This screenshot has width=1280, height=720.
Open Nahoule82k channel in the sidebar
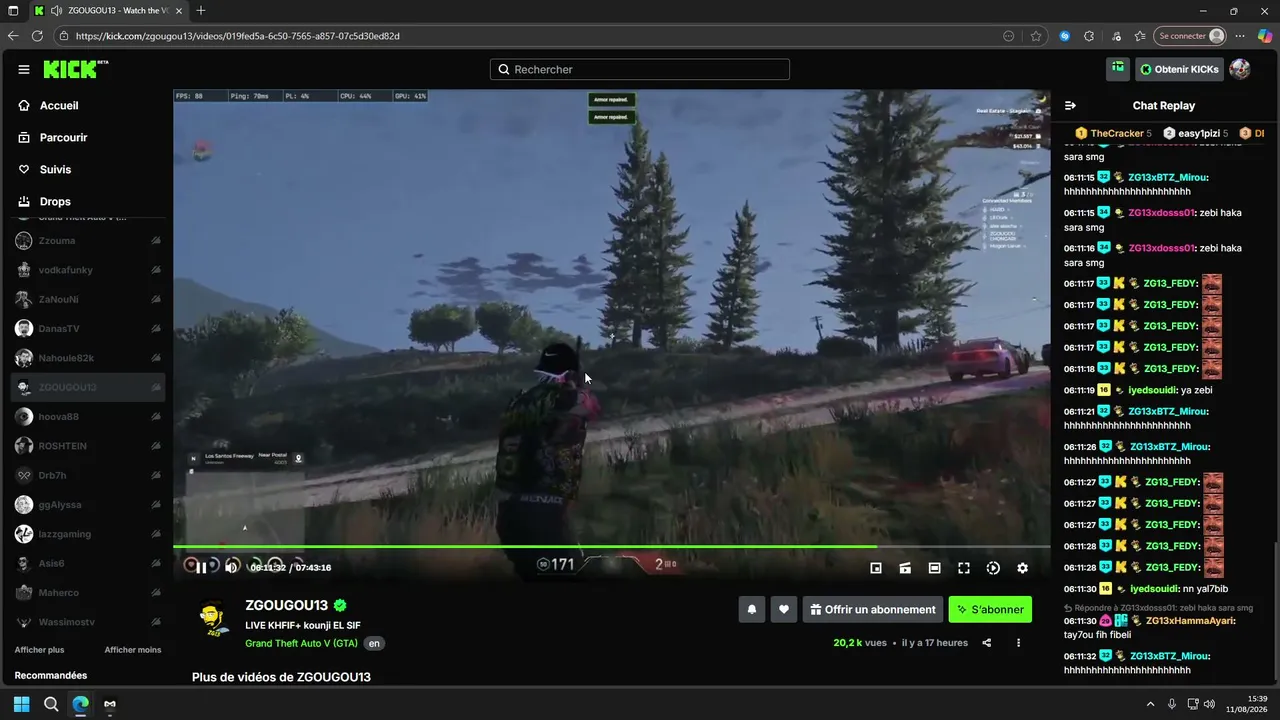[88, 358]
